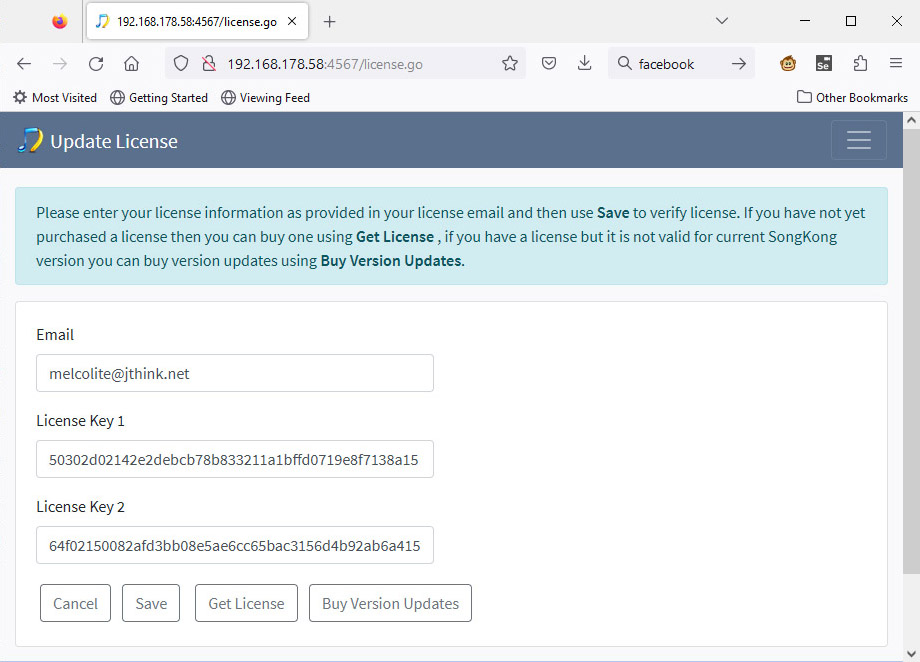920x662 pixels.
Task: Click the License Key 1 label
Action: (x=80, y=421)
